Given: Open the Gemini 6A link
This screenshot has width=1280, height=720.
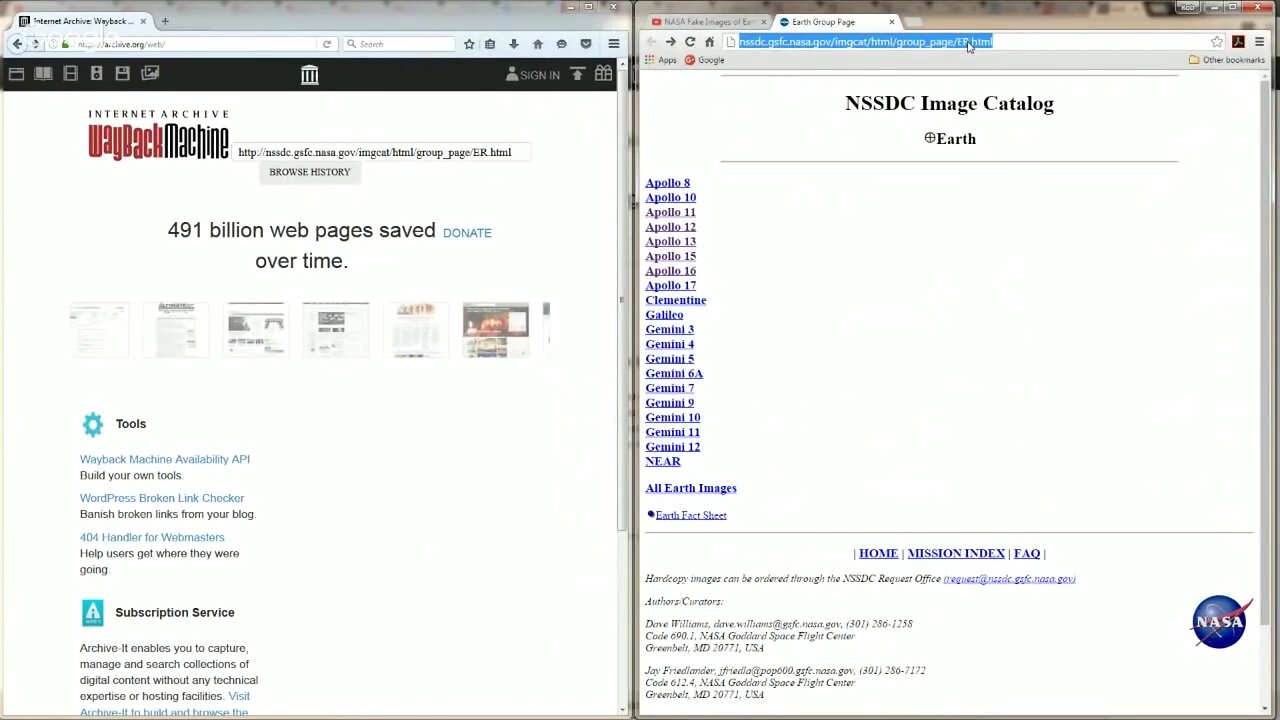Looking at the screenshot, I should [674, 374].
